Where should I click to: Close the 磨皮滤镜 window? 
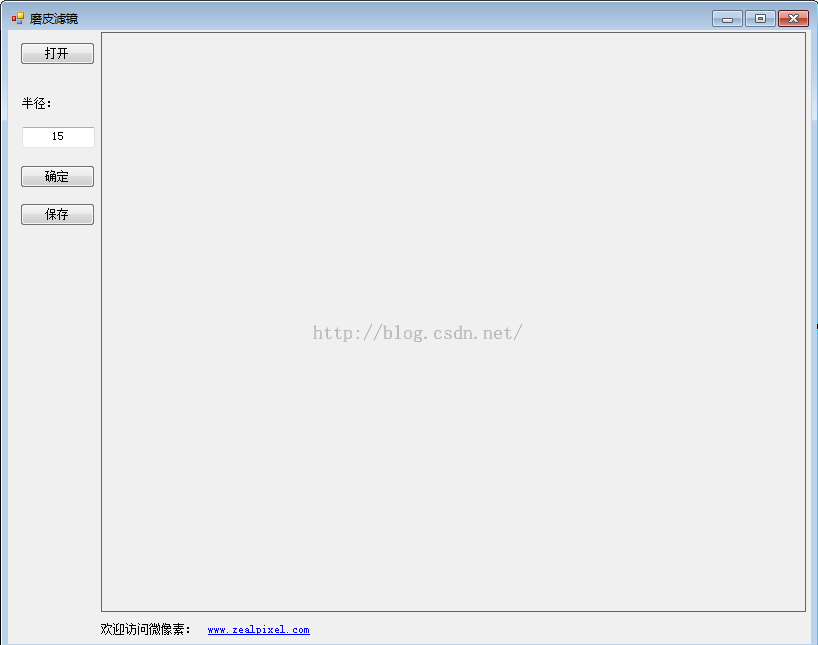tap(793, 19)
